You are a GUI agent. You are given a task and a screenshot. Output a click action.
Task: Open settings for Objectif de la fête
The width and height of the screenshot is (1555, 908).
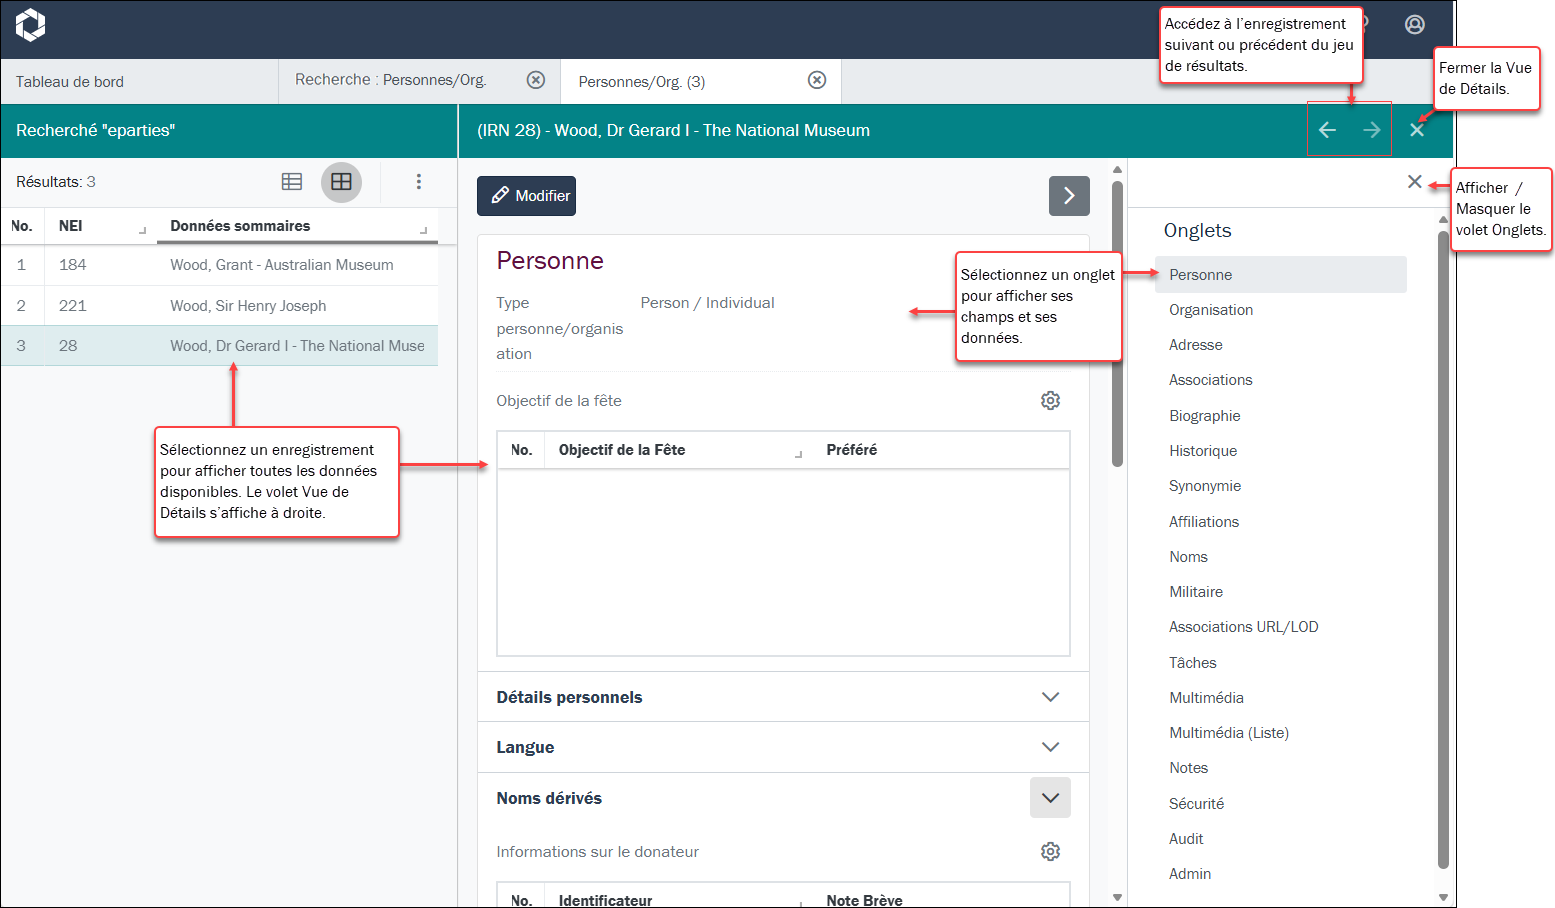[x=1050, y=401]
